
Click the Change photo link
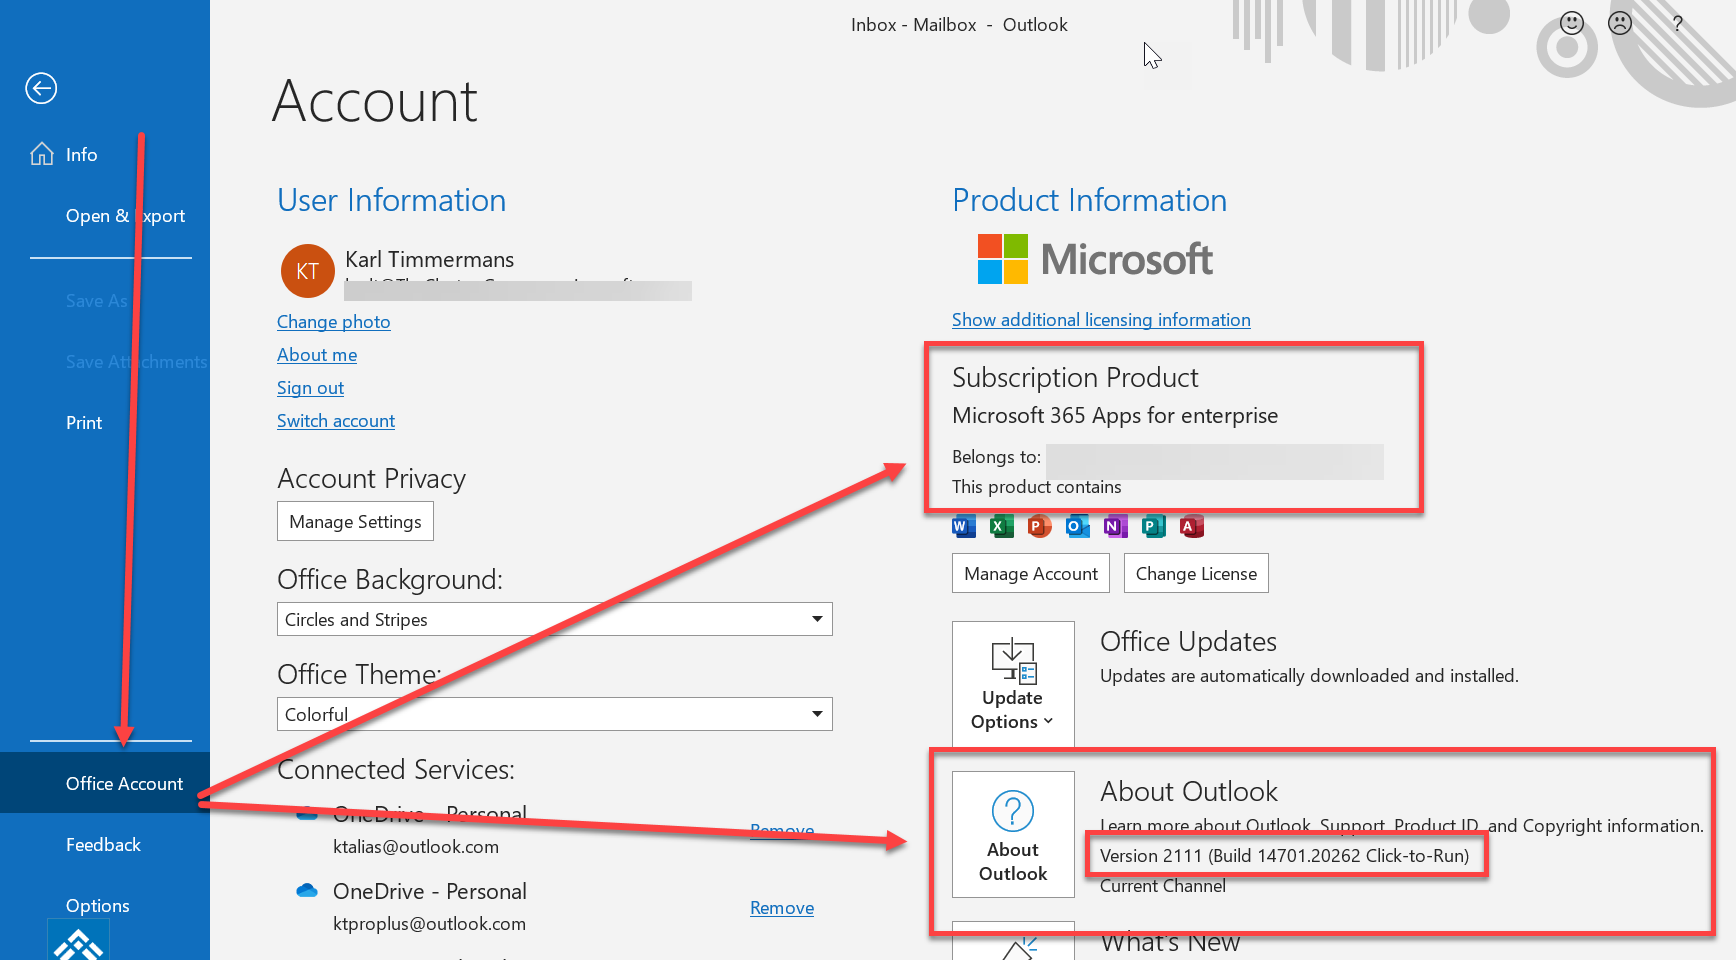click(x=333, y=321)
